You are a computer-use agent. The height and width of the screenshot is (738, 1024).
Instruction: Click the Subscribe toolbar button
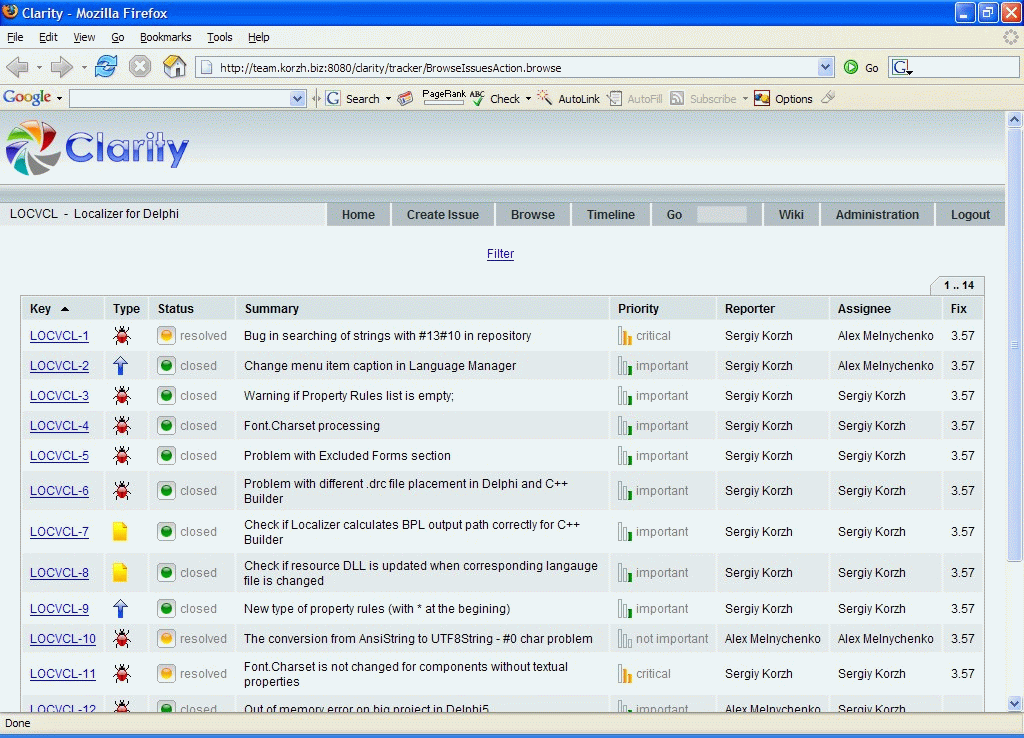[704, 99]
